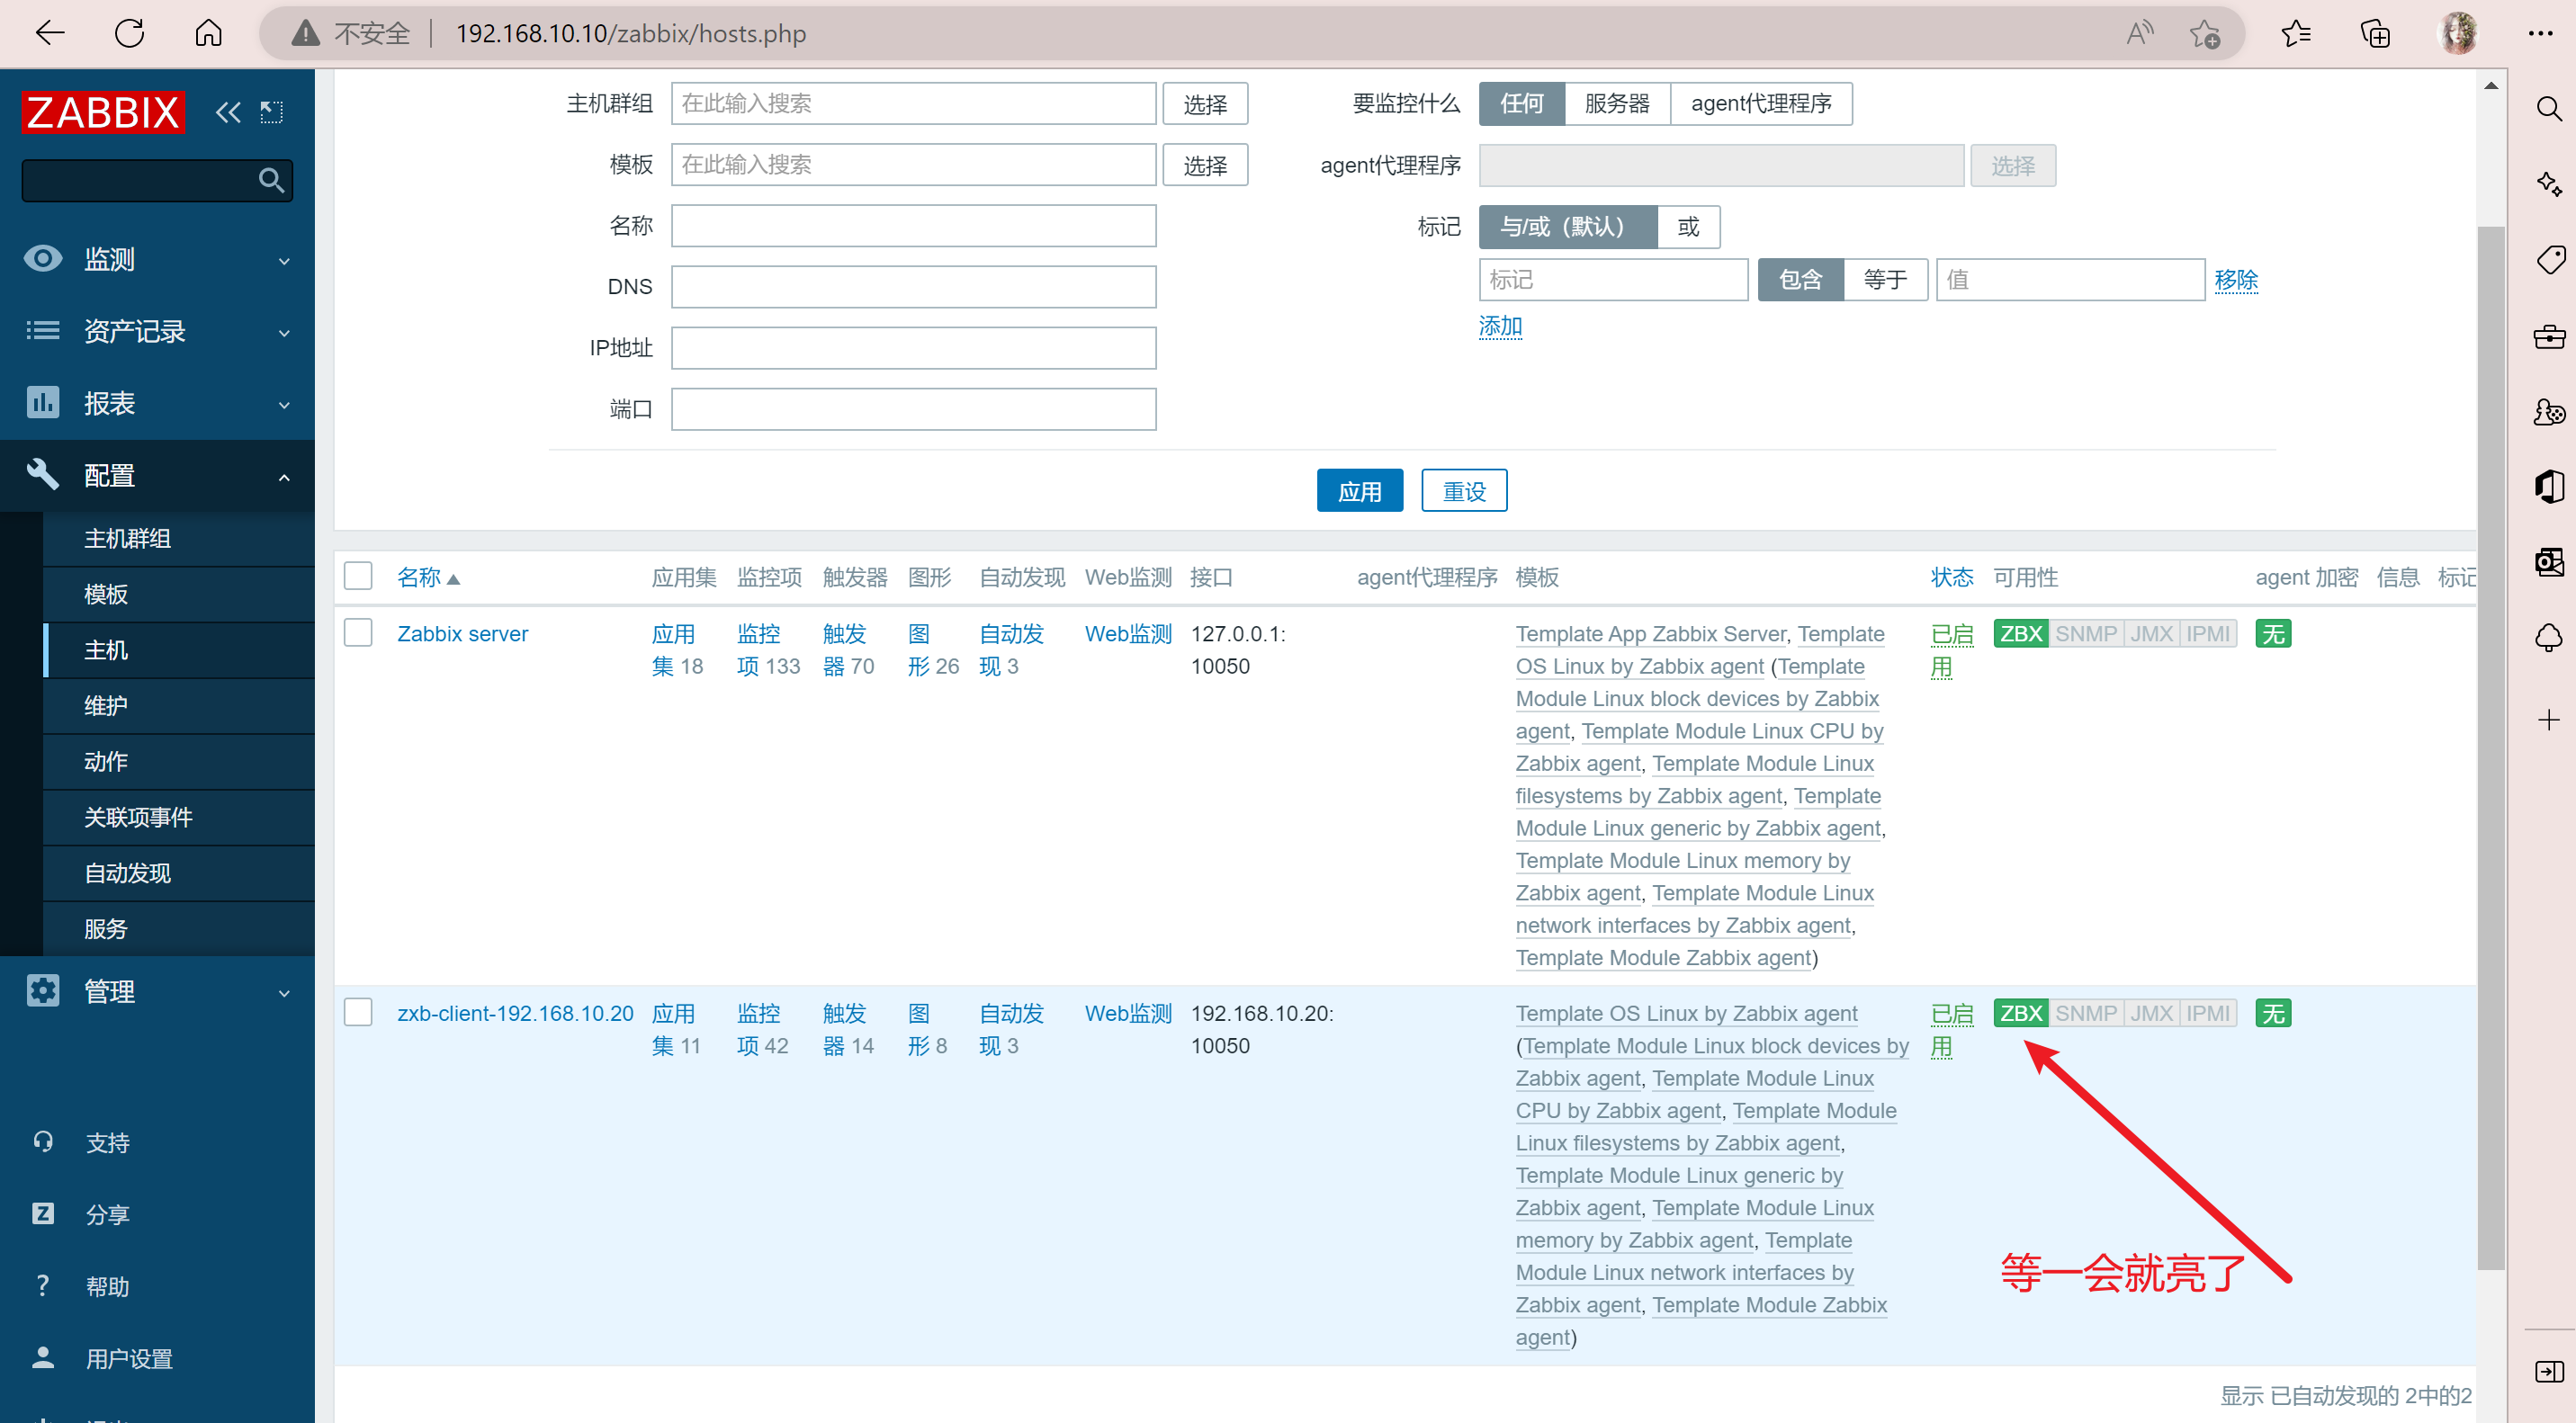Select 服务器 monitoring filter option
Image resolution: width=2576 pixels, height=1423 pixels.
point(1617,103)
